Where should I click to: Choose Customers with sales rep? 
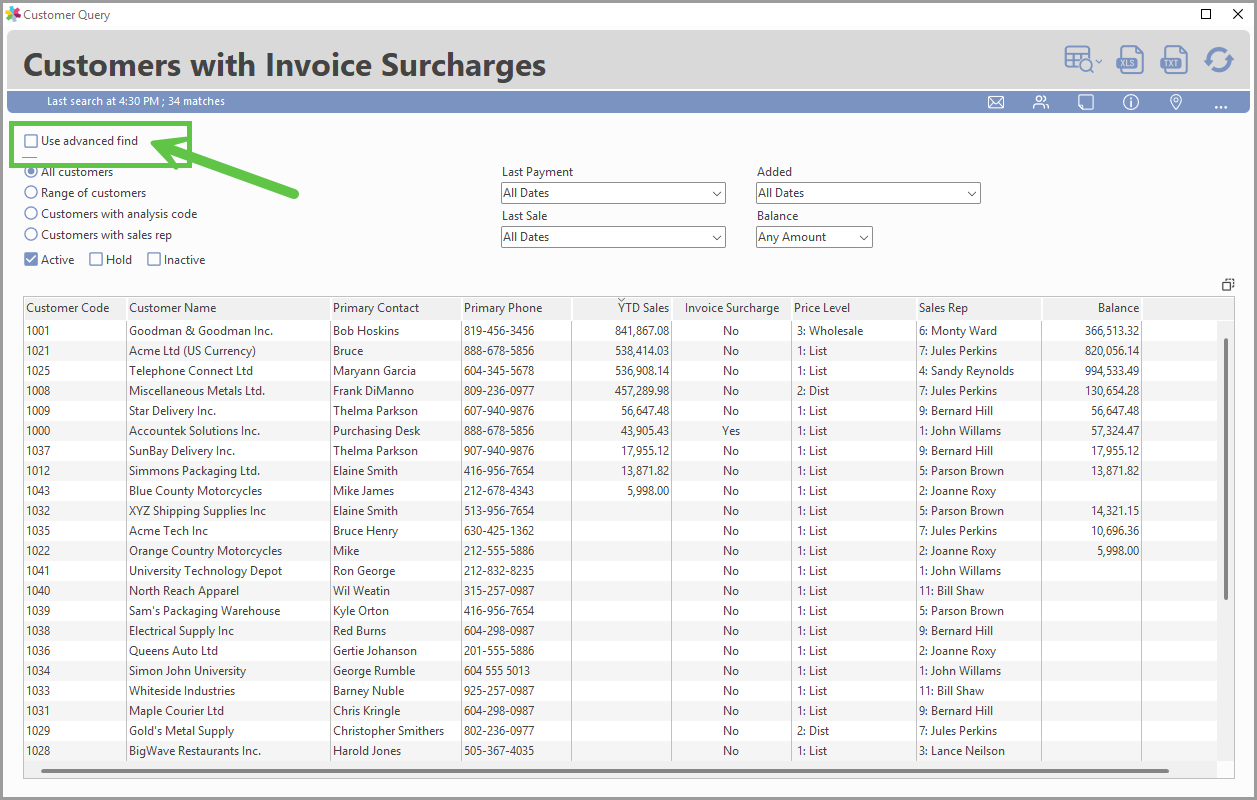[x=31, y=235]
